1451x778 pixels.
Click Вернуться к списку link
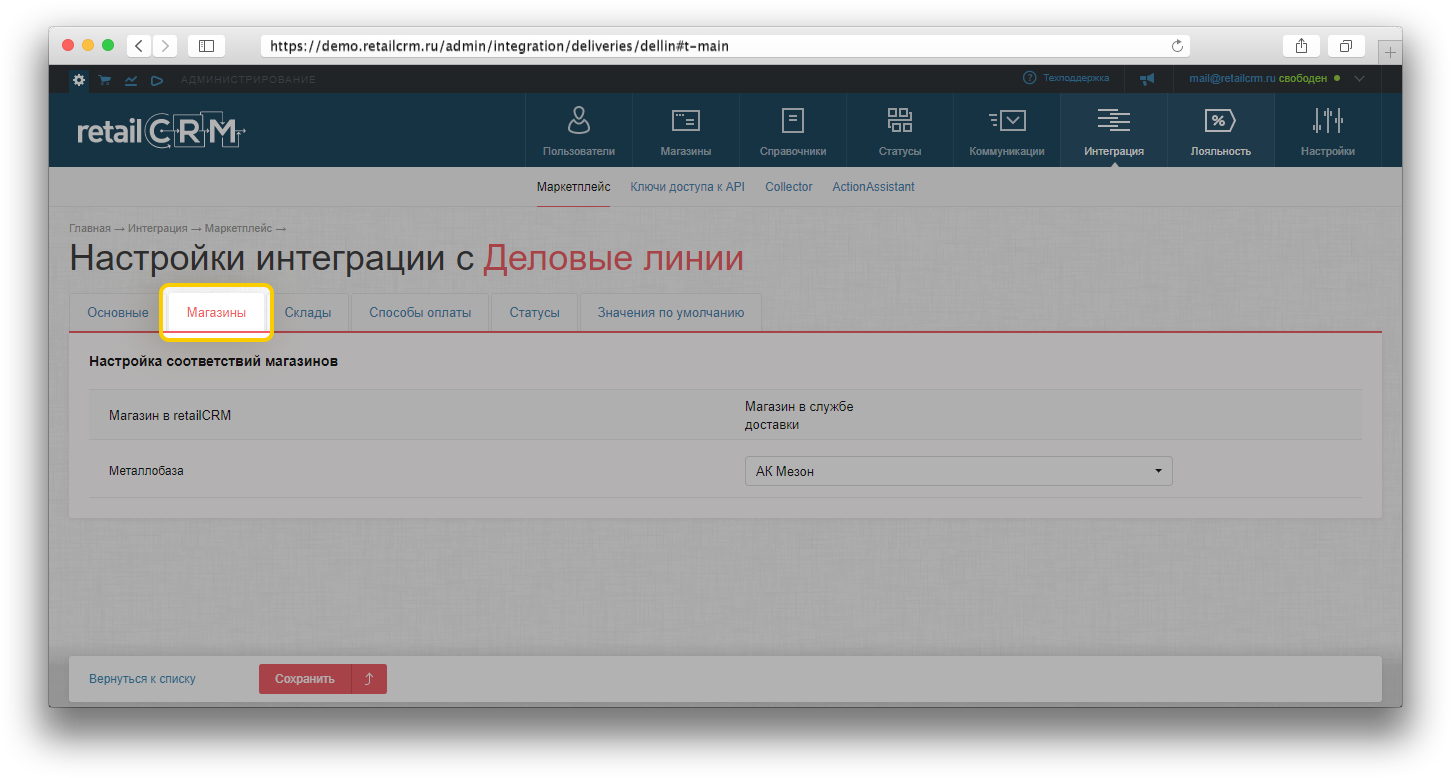pyautogui.click(x=142, y=679)
